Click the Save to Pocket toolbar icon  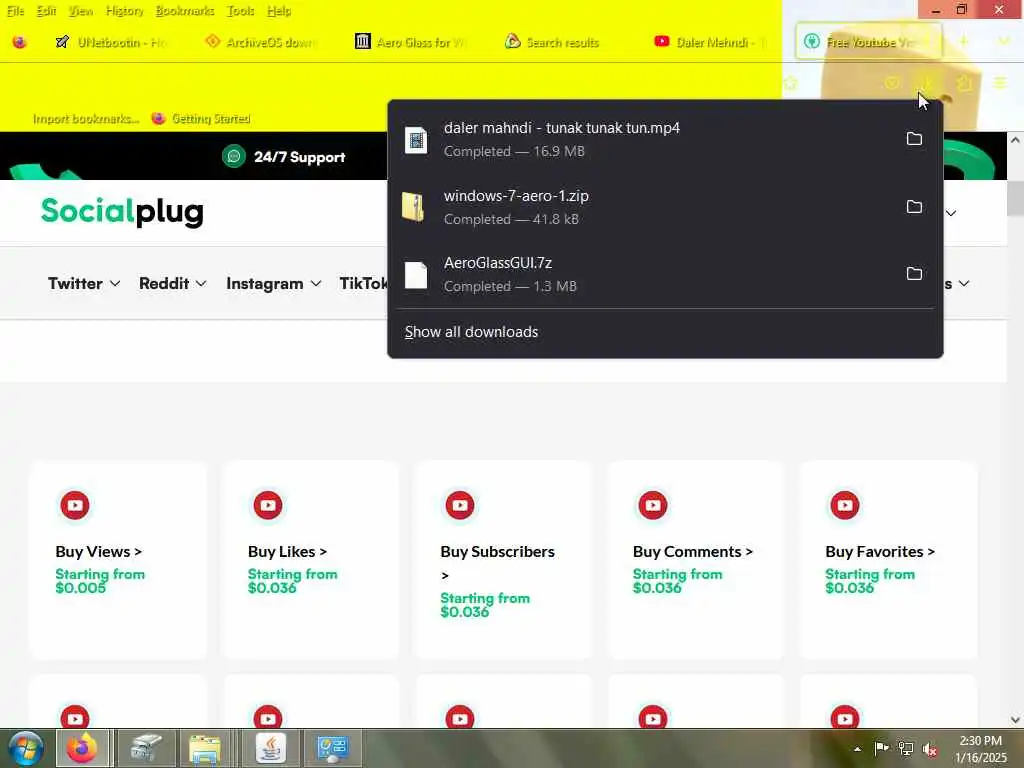tap(891, 83)
